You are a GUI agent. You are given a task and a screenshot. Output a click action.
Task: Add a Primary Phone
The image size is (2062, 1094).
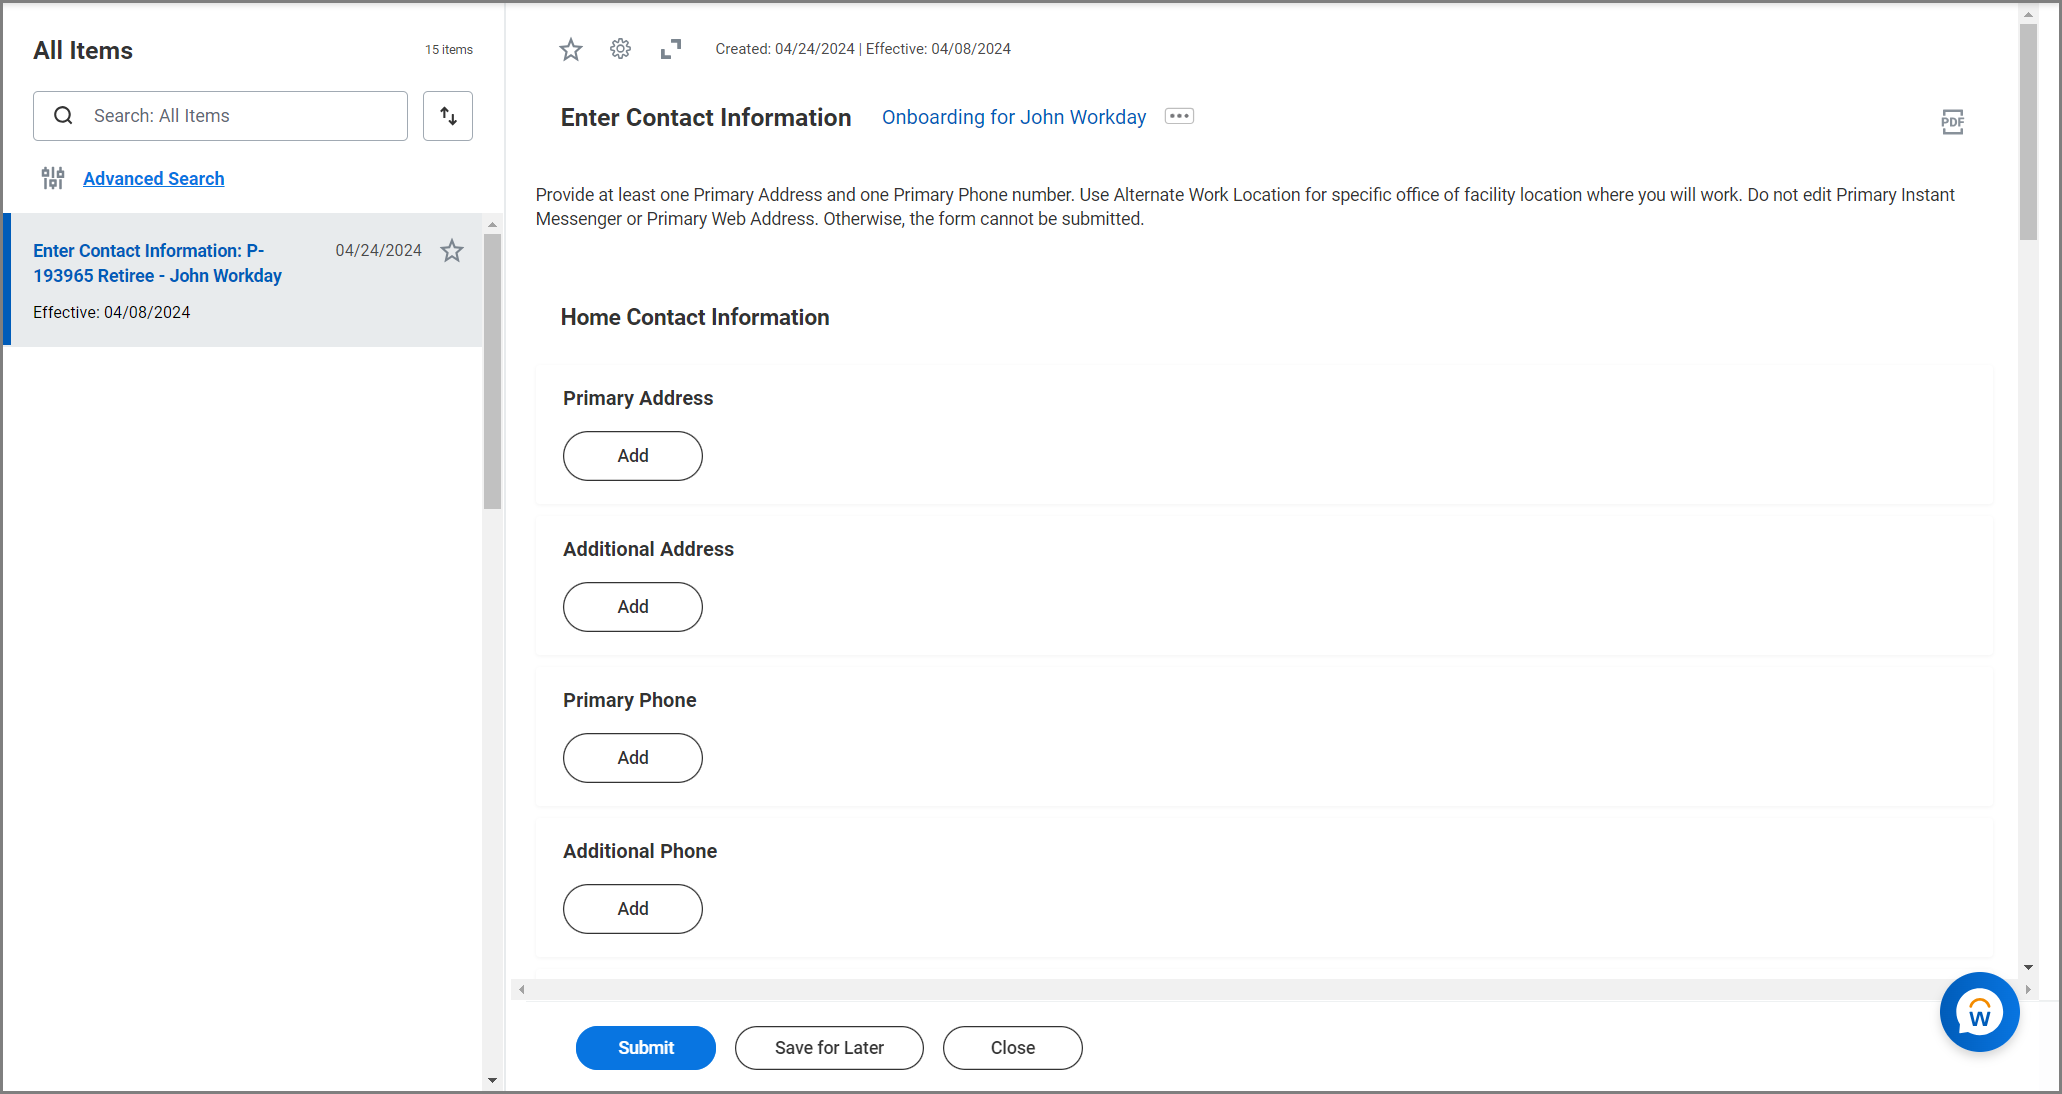(x=633, y=758)
